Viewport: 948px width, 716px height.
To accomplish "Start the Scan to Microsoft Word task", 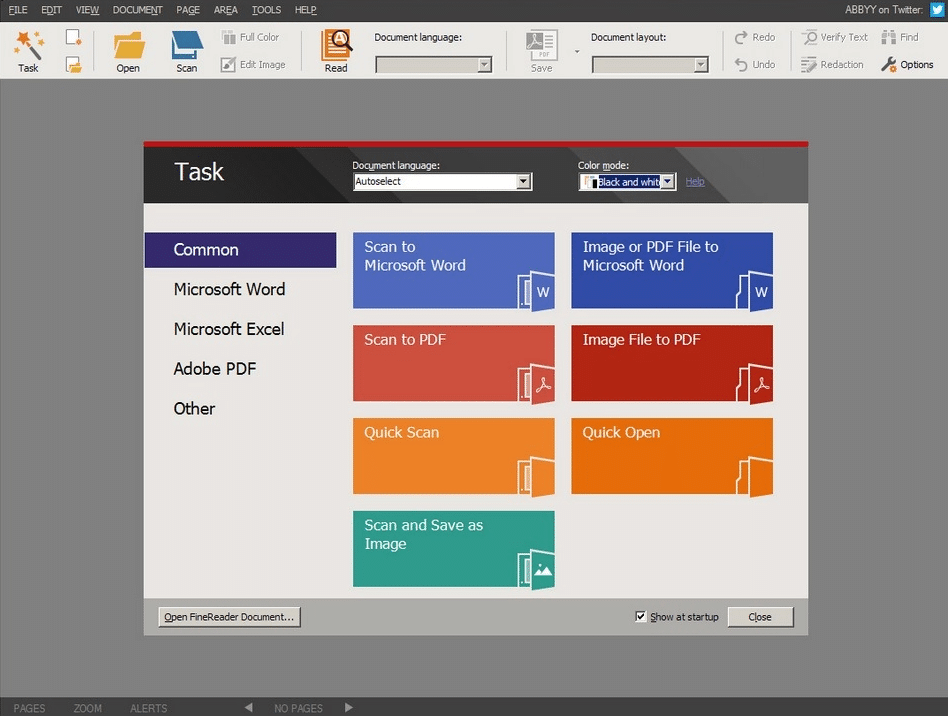I will coord(453,271).
